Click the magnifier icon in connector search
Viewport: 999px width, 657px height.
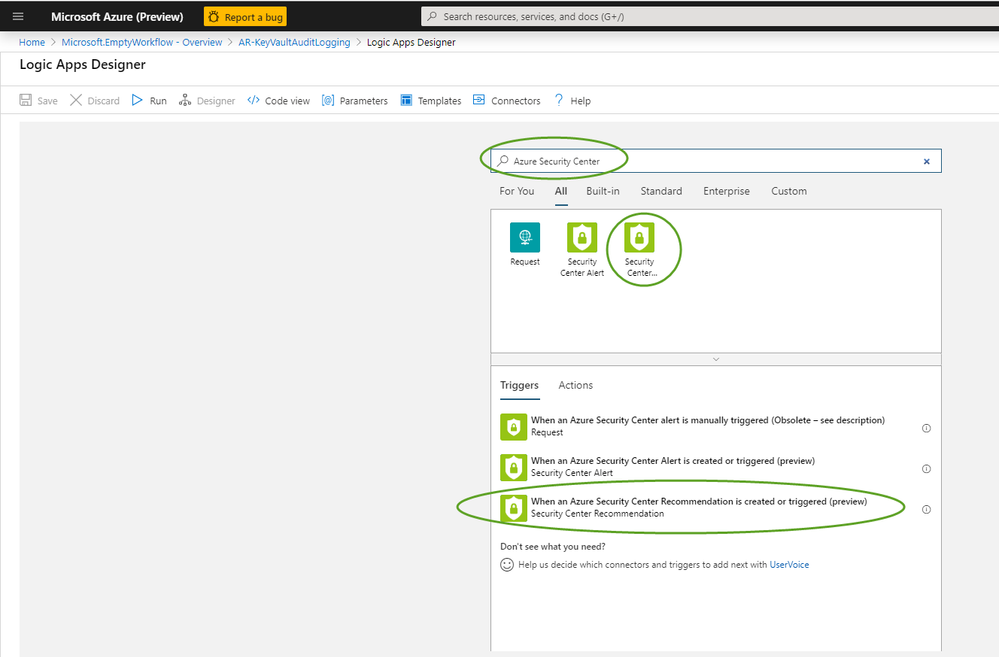tap(503, 161)
